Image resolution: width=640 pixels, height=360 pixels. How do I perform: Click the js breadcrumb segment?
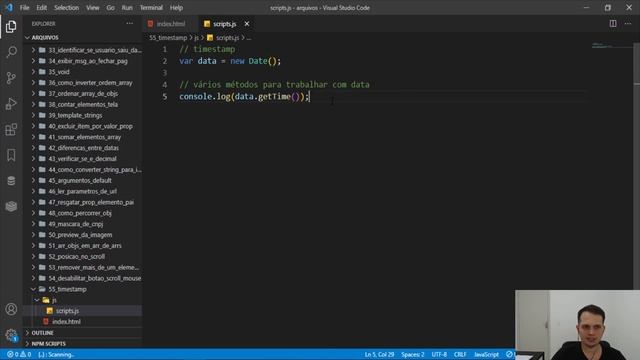[x=196, y=38]
